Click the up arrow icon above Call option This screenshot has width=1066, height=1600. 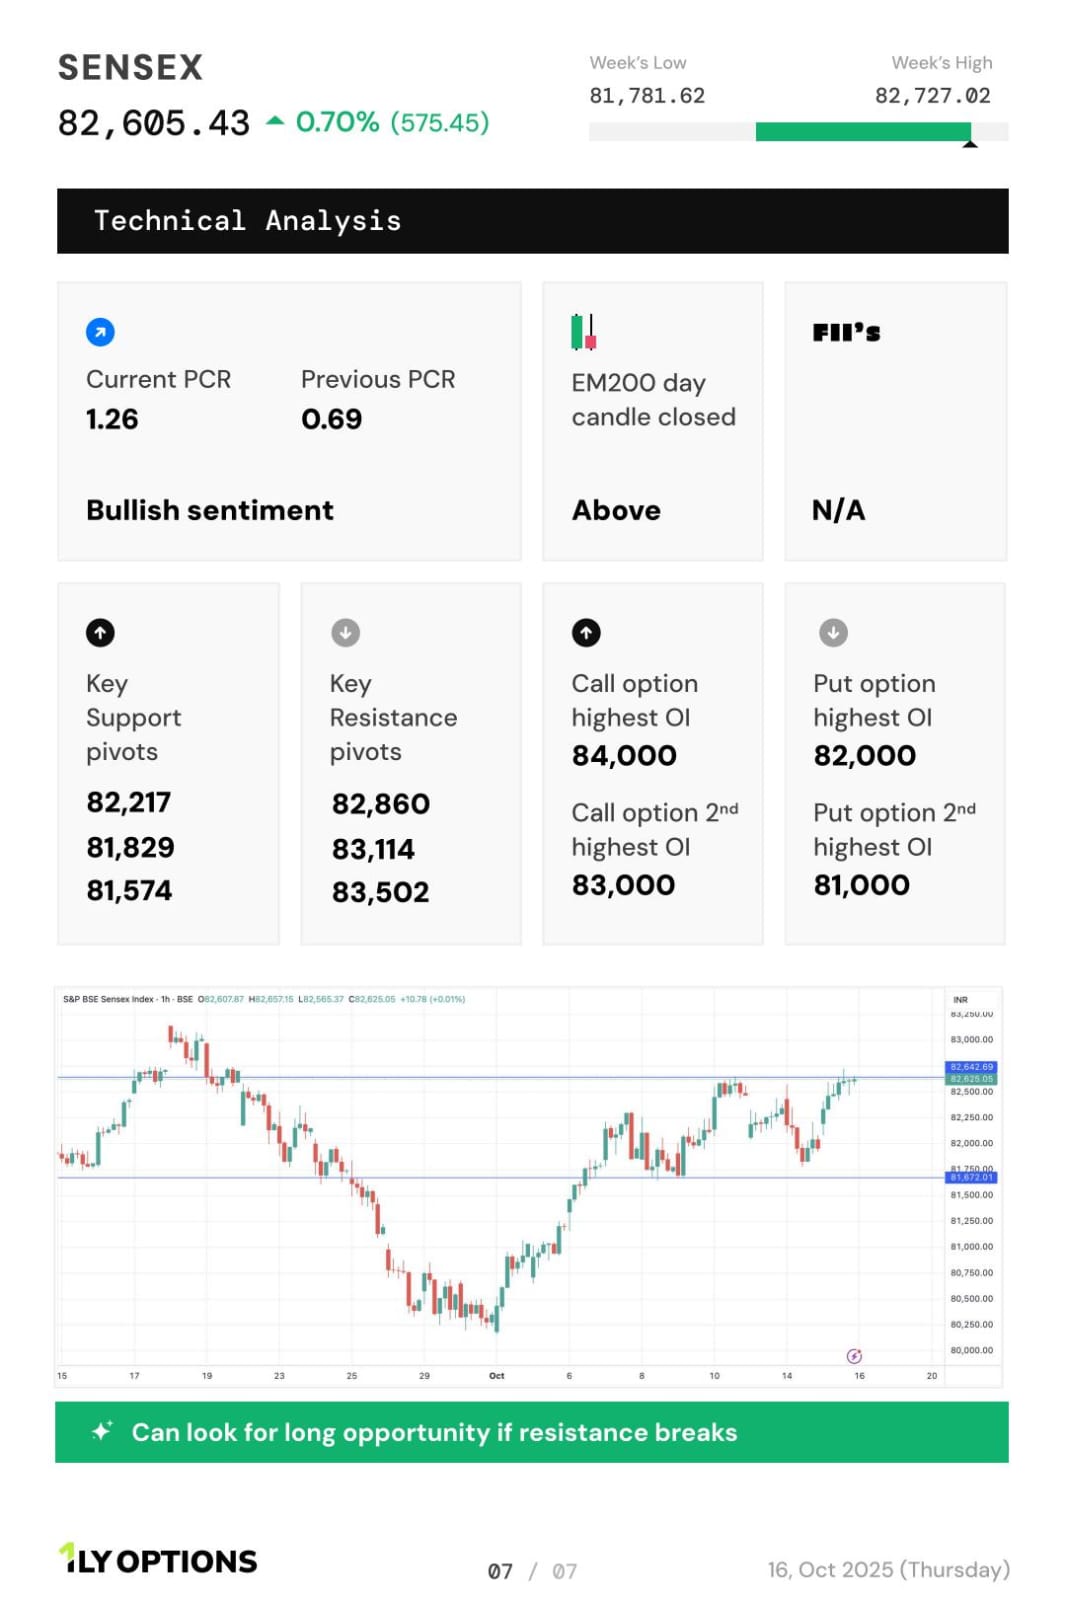click(586, 633)
